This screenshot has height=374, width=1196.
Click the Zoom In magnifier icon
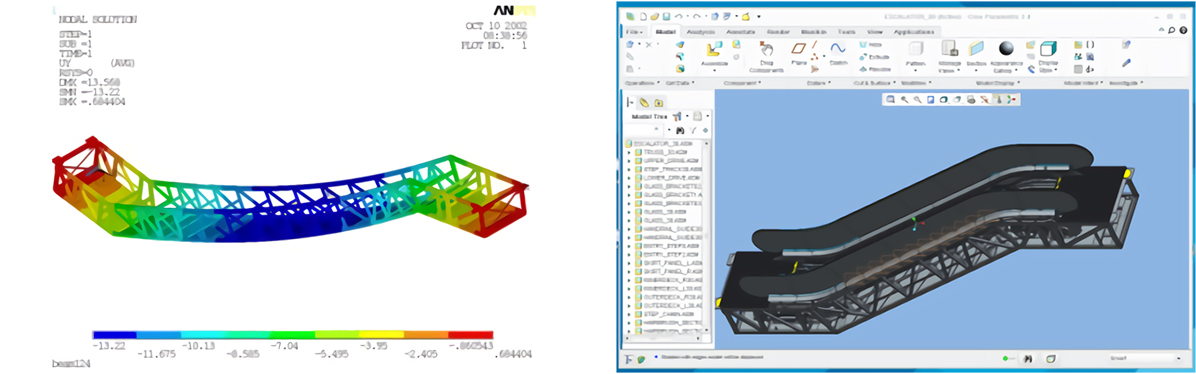tap(904, 99)
